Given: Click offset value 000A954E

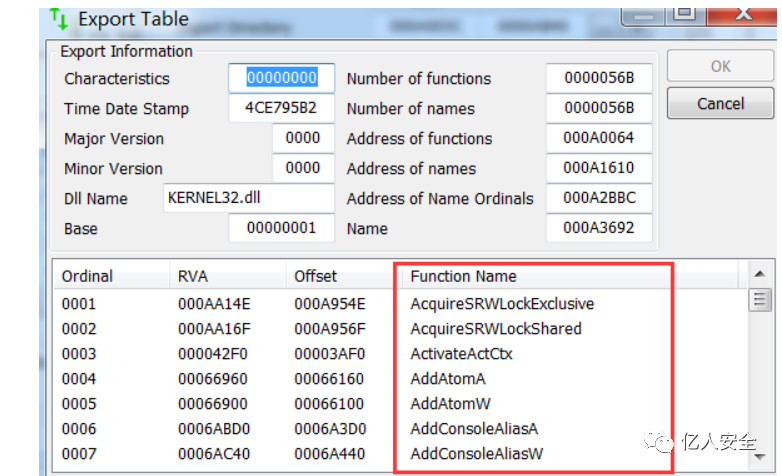Looking at the screenshot, I should coord(330,304).
